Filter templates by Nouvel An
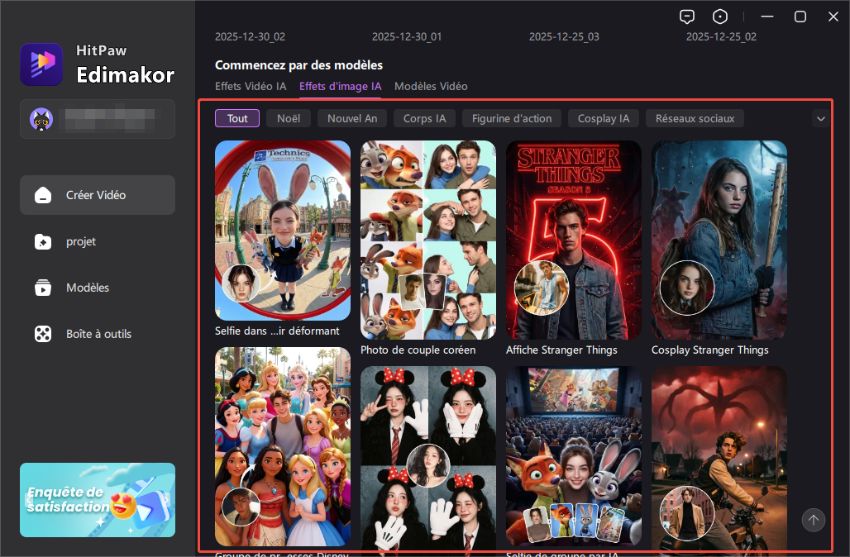 click(351, 118)
